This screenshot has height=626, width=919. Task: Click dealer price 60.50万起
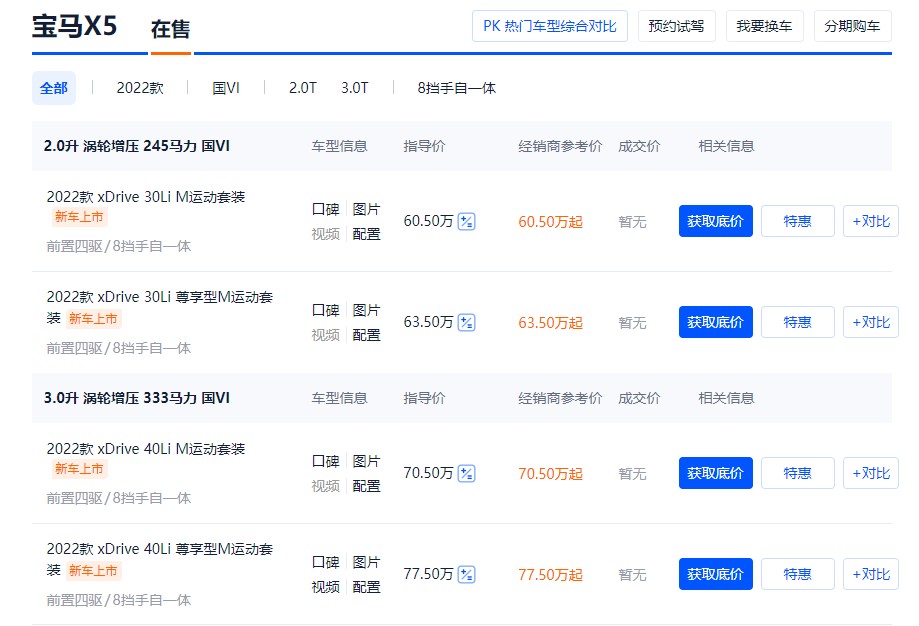point(550,222)
